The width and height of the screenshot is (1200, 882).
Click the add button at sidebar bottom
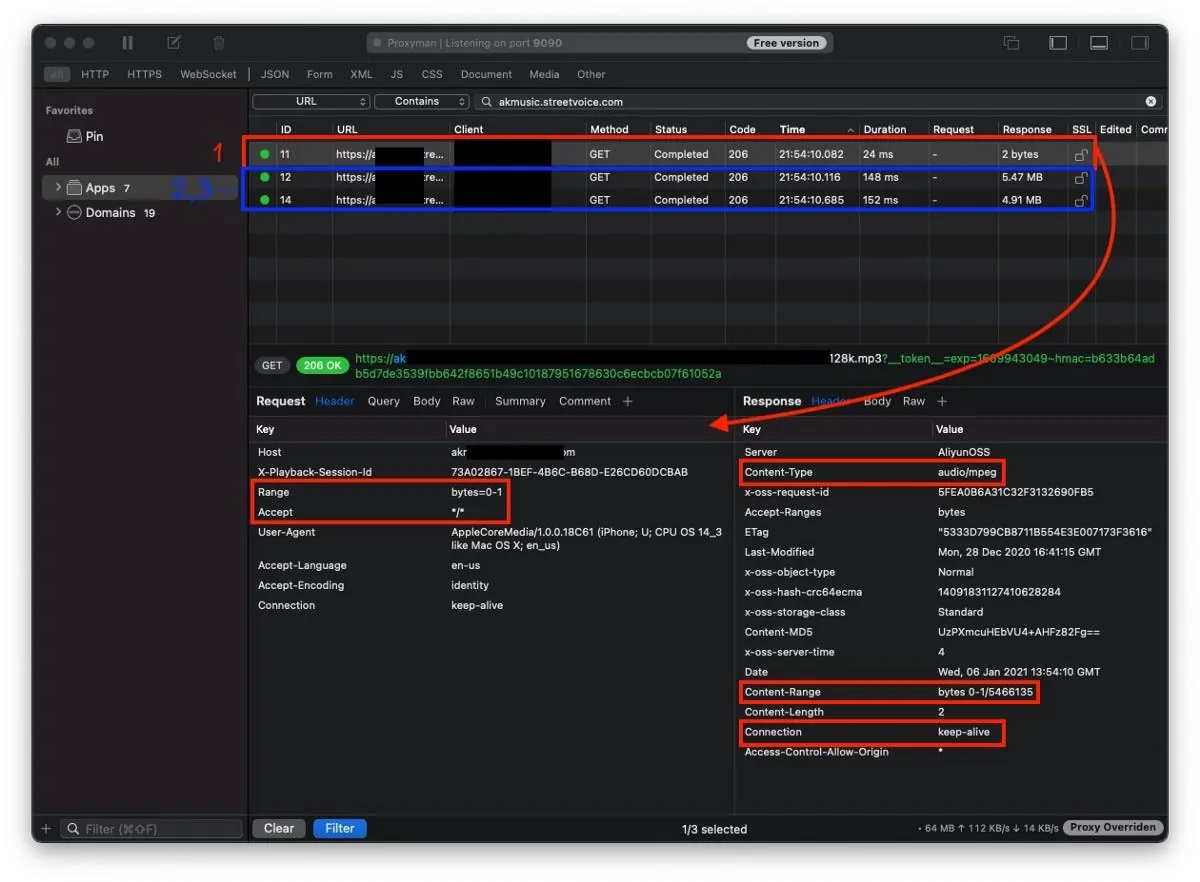pyautogui.click(x=46, y=829)
